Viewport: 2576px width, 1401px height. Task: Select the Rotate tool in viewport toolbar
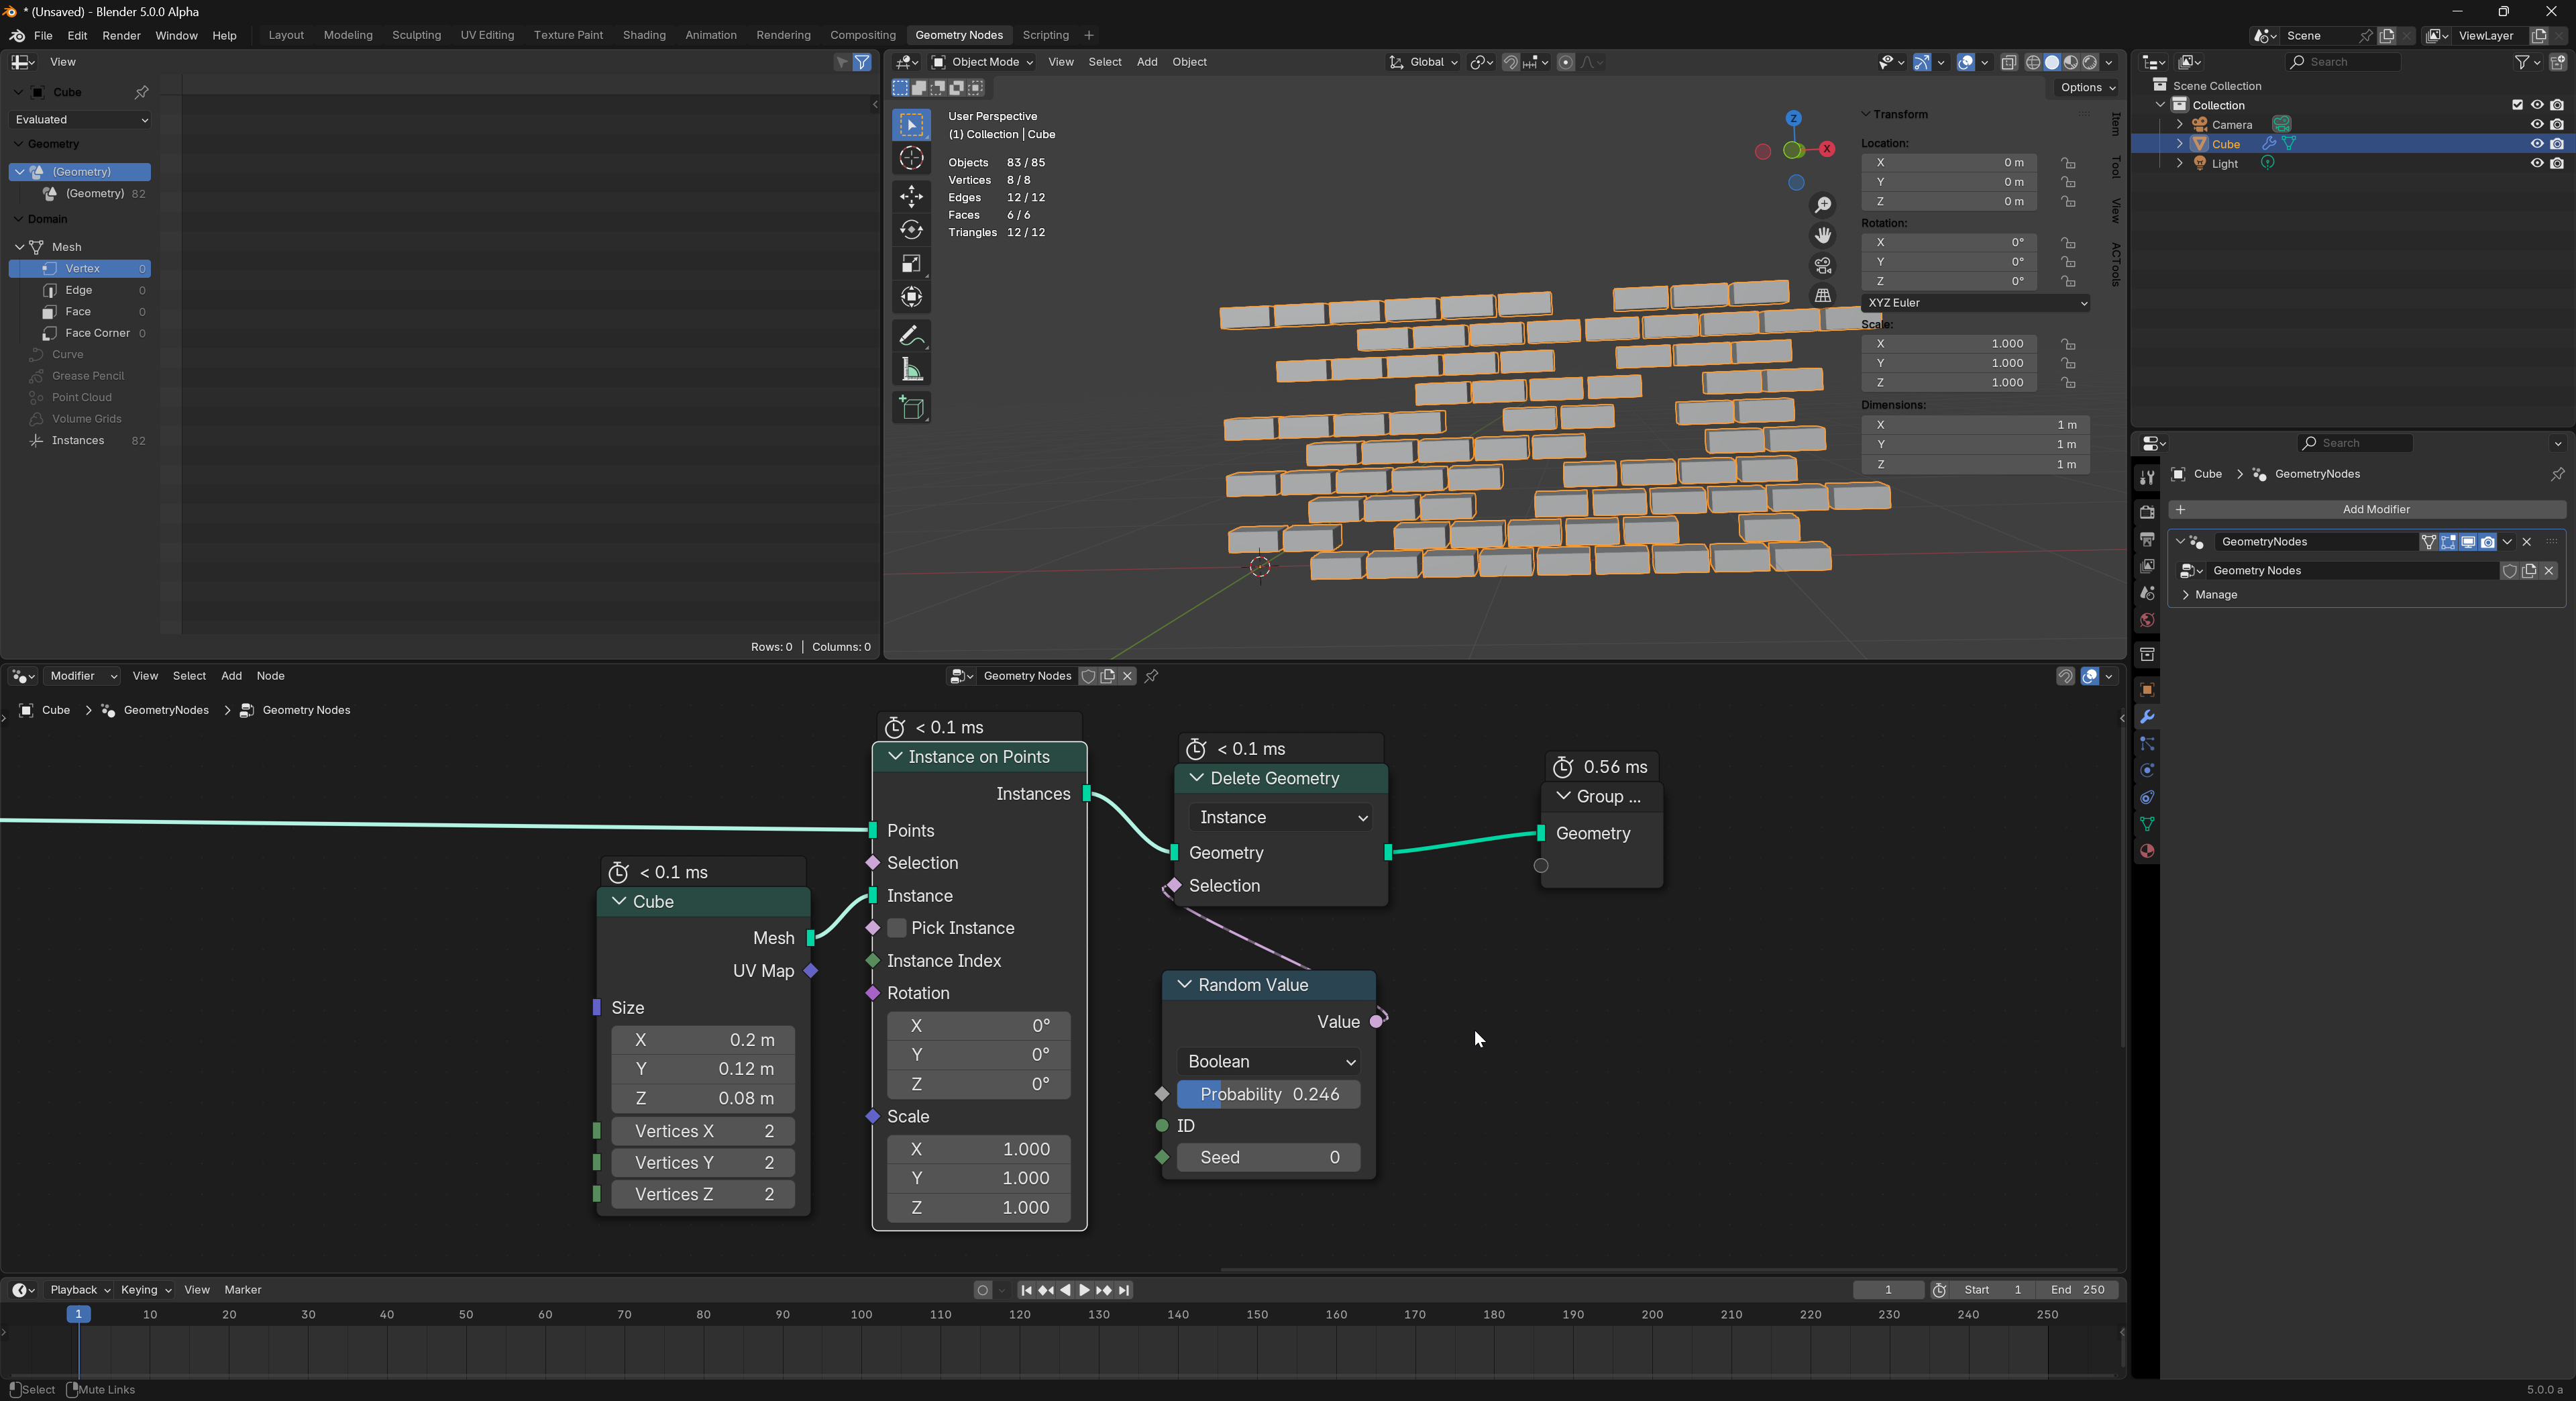(911, 230)
